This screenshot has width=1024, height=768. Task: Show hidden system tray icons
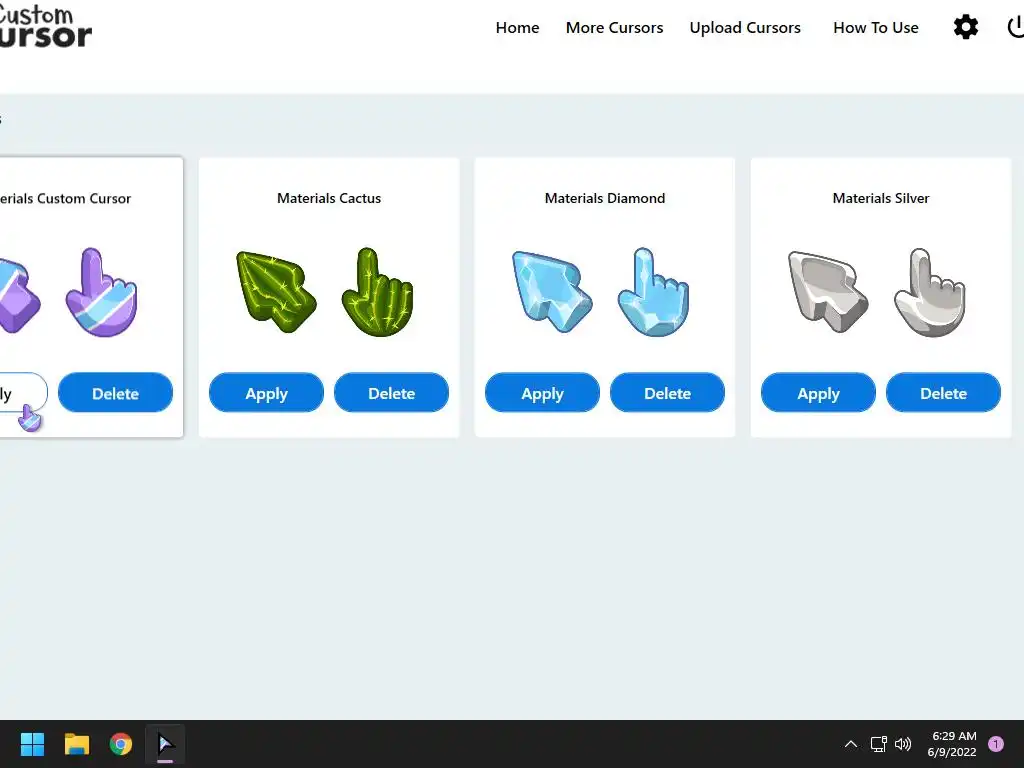pyautogui.click(x=850, y=744)
